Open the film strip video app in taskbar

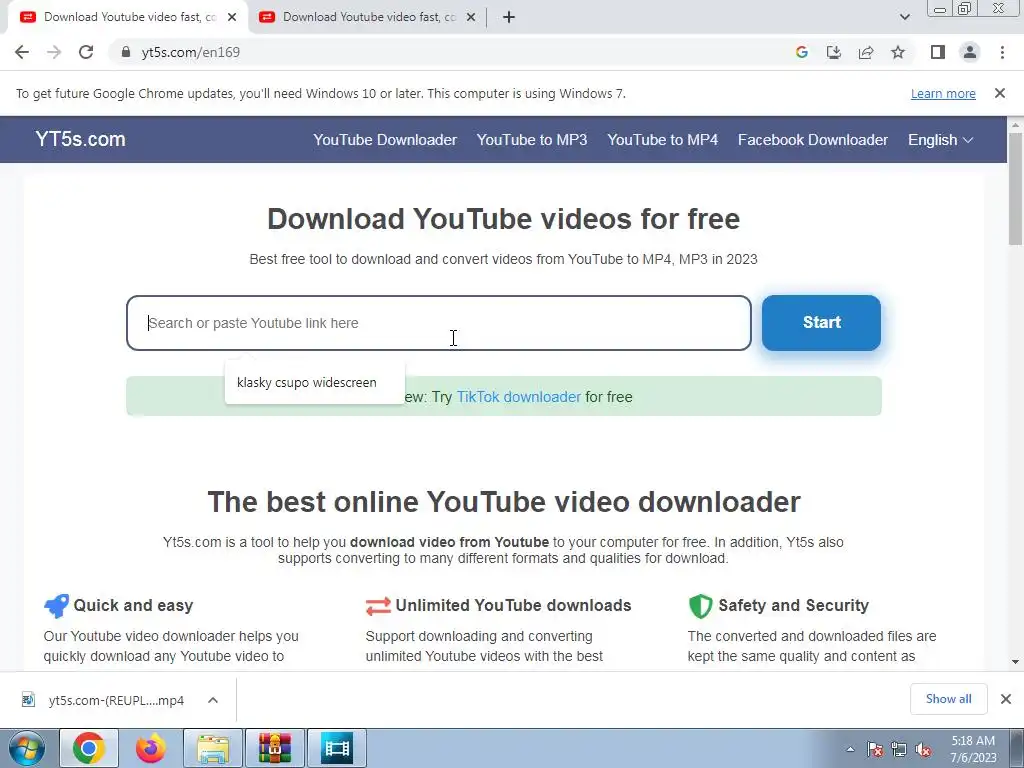(x=337, y=748)
